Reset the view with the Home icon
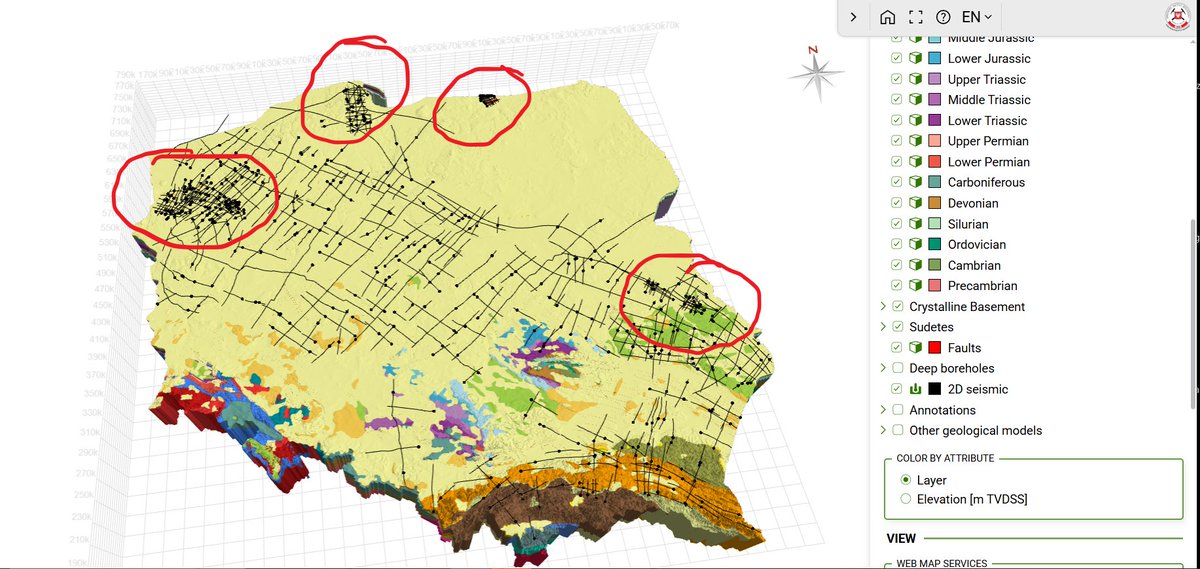Image resolution: width=1200 pixels, height=569 pixels. (x=887, y=17)
